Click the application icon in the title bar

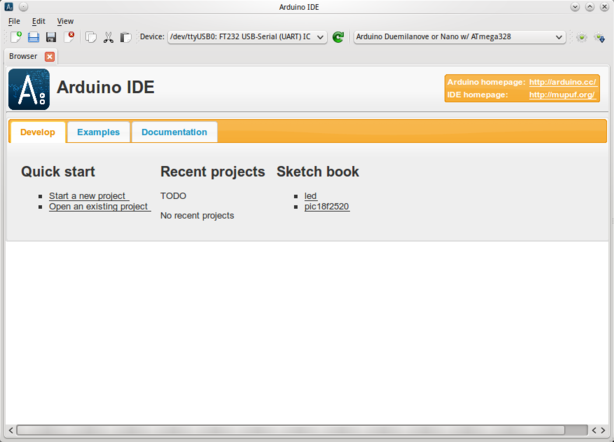[x=9, y=7]
